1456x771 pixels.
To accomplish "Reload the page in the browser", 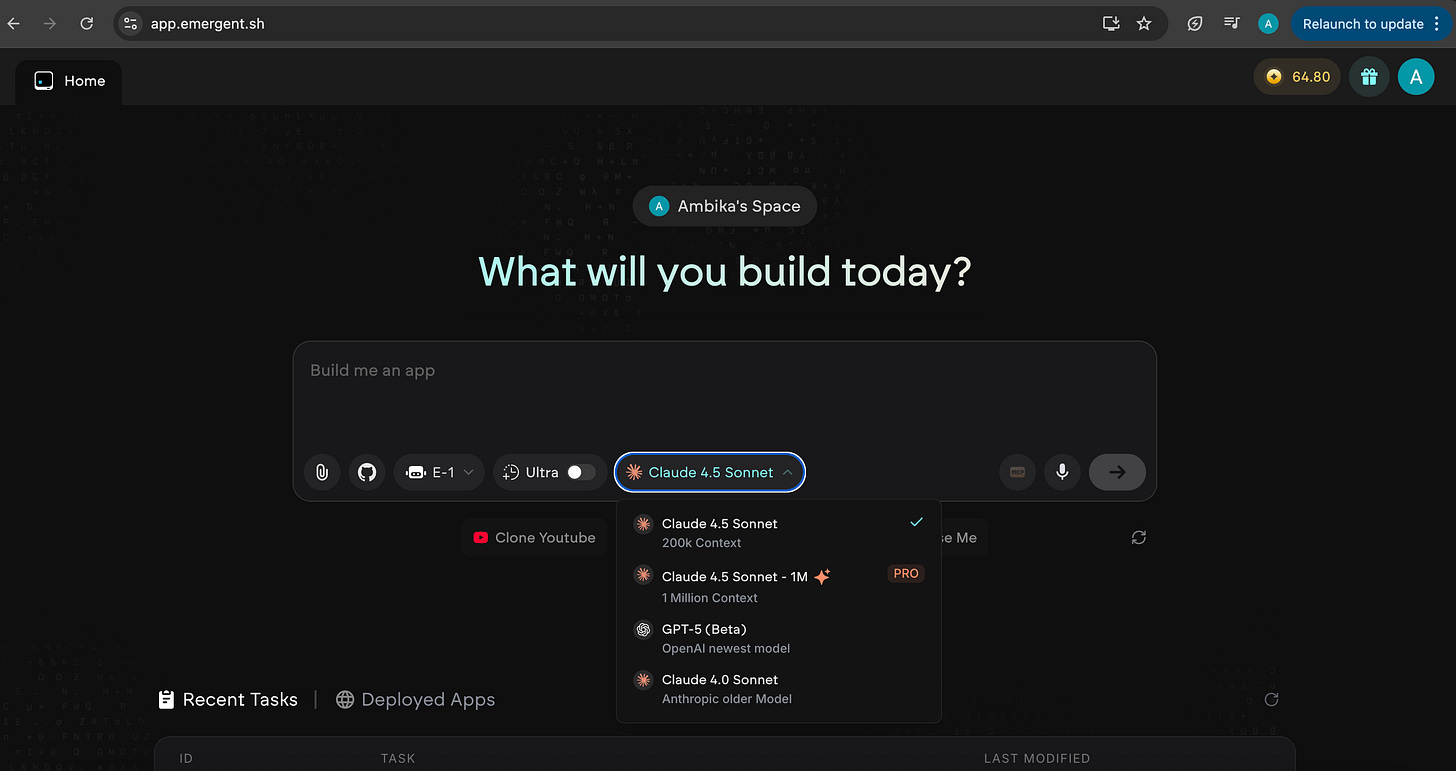I will 87,23.
